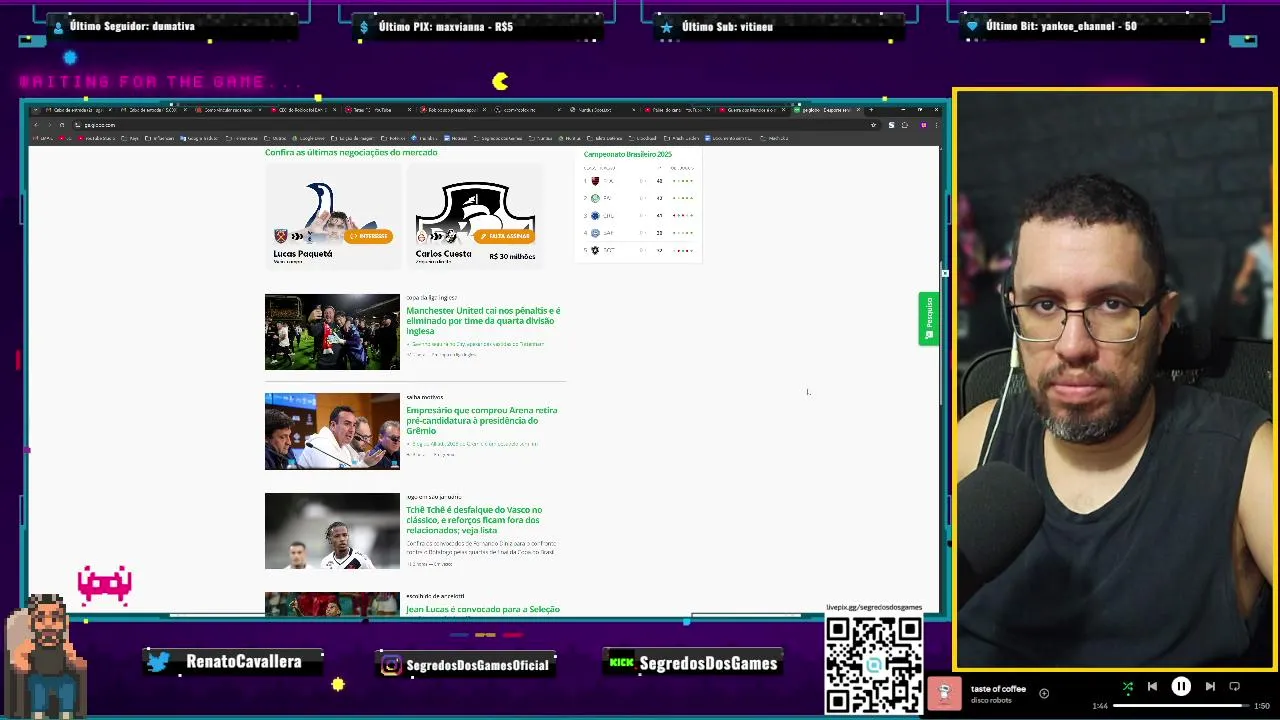Open the browser profile avatar icon

pos(923,125)
